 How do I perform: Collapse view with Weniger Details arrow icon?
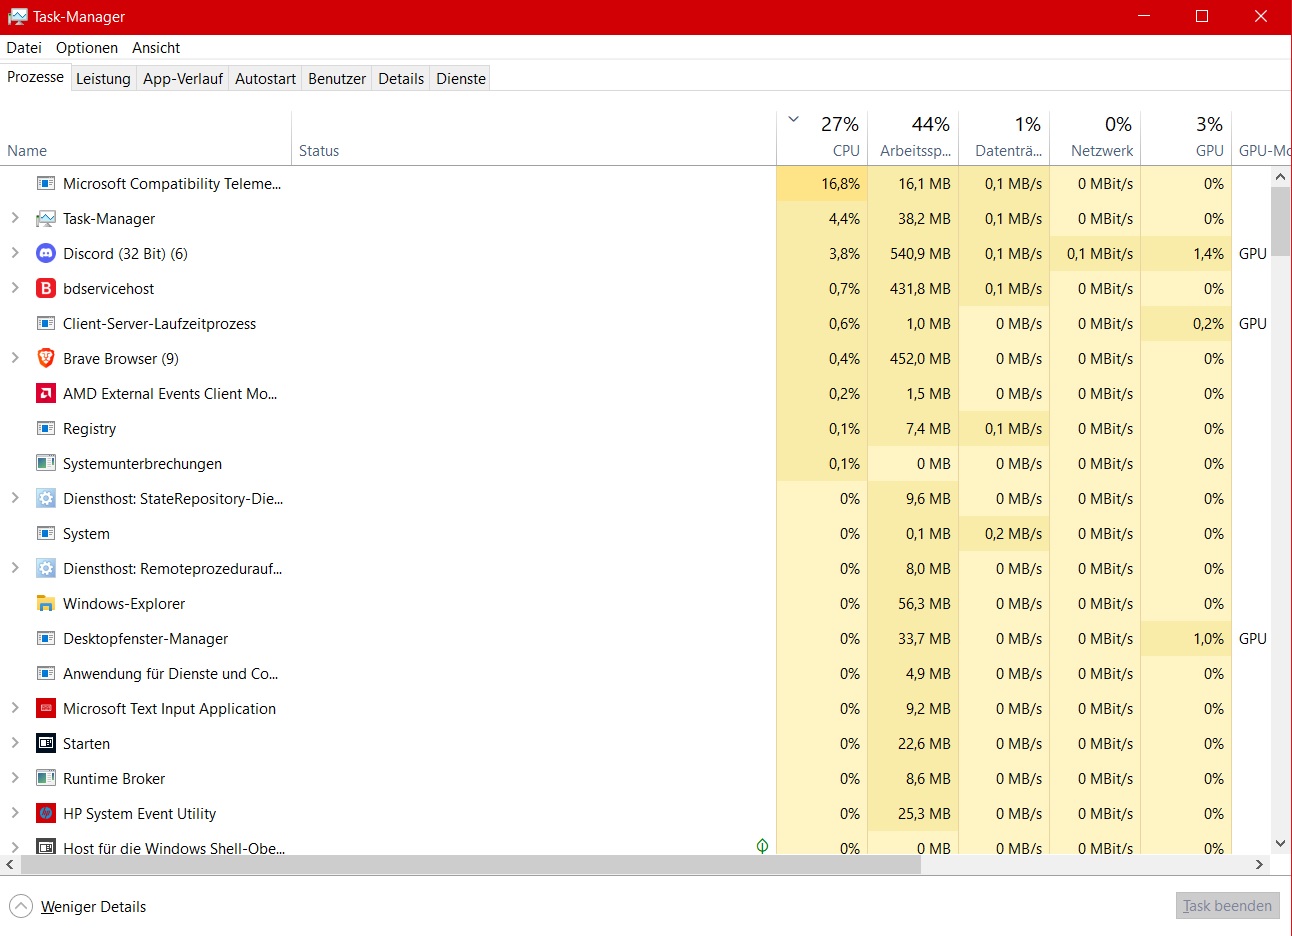(x=21, y=907)
